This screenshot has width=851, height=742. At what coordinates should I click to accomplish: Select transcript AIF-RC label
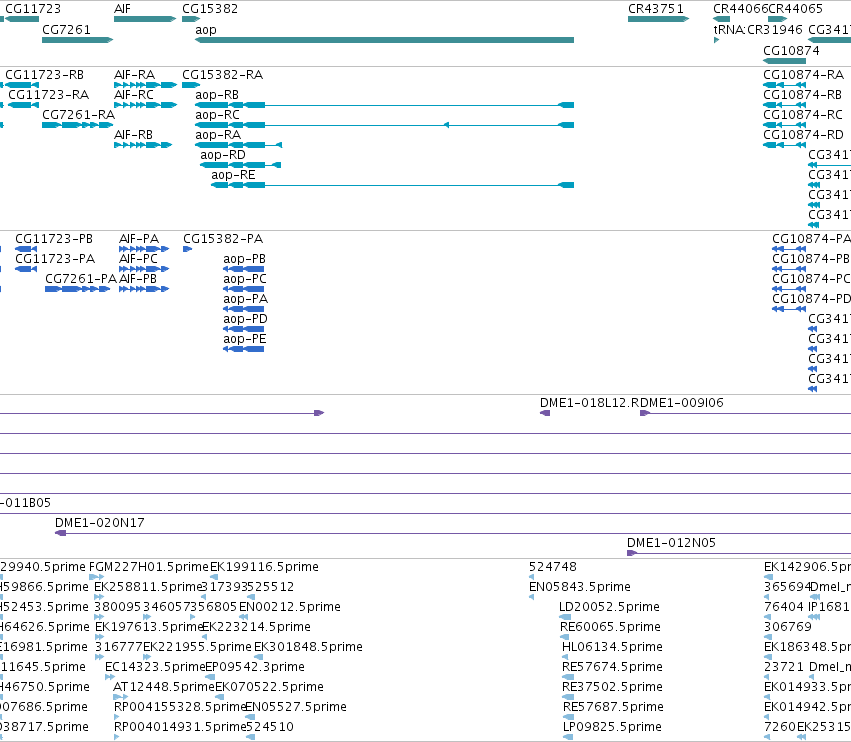pyautogui.click(x=134, y=94)
